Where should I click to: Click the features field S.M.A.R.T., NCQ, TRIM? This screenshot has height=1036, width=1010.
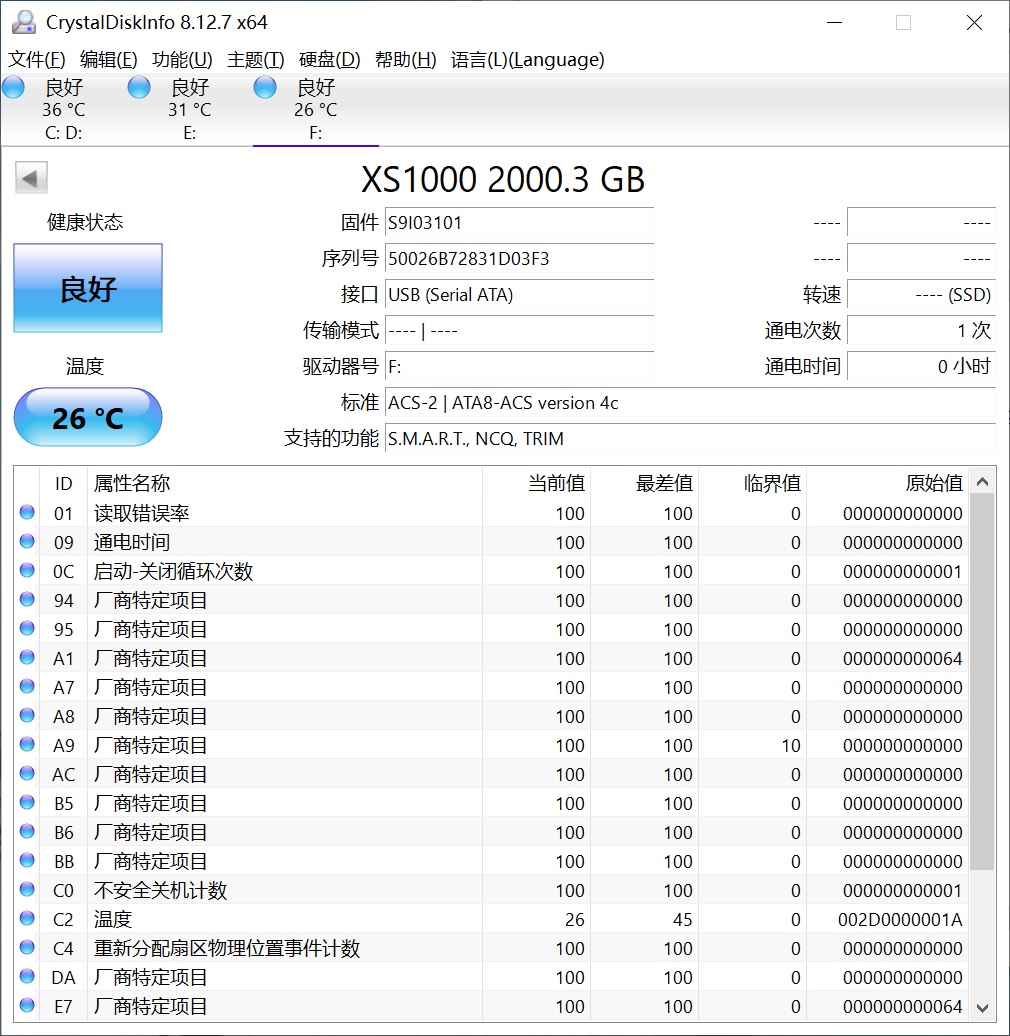click(690, 439)
